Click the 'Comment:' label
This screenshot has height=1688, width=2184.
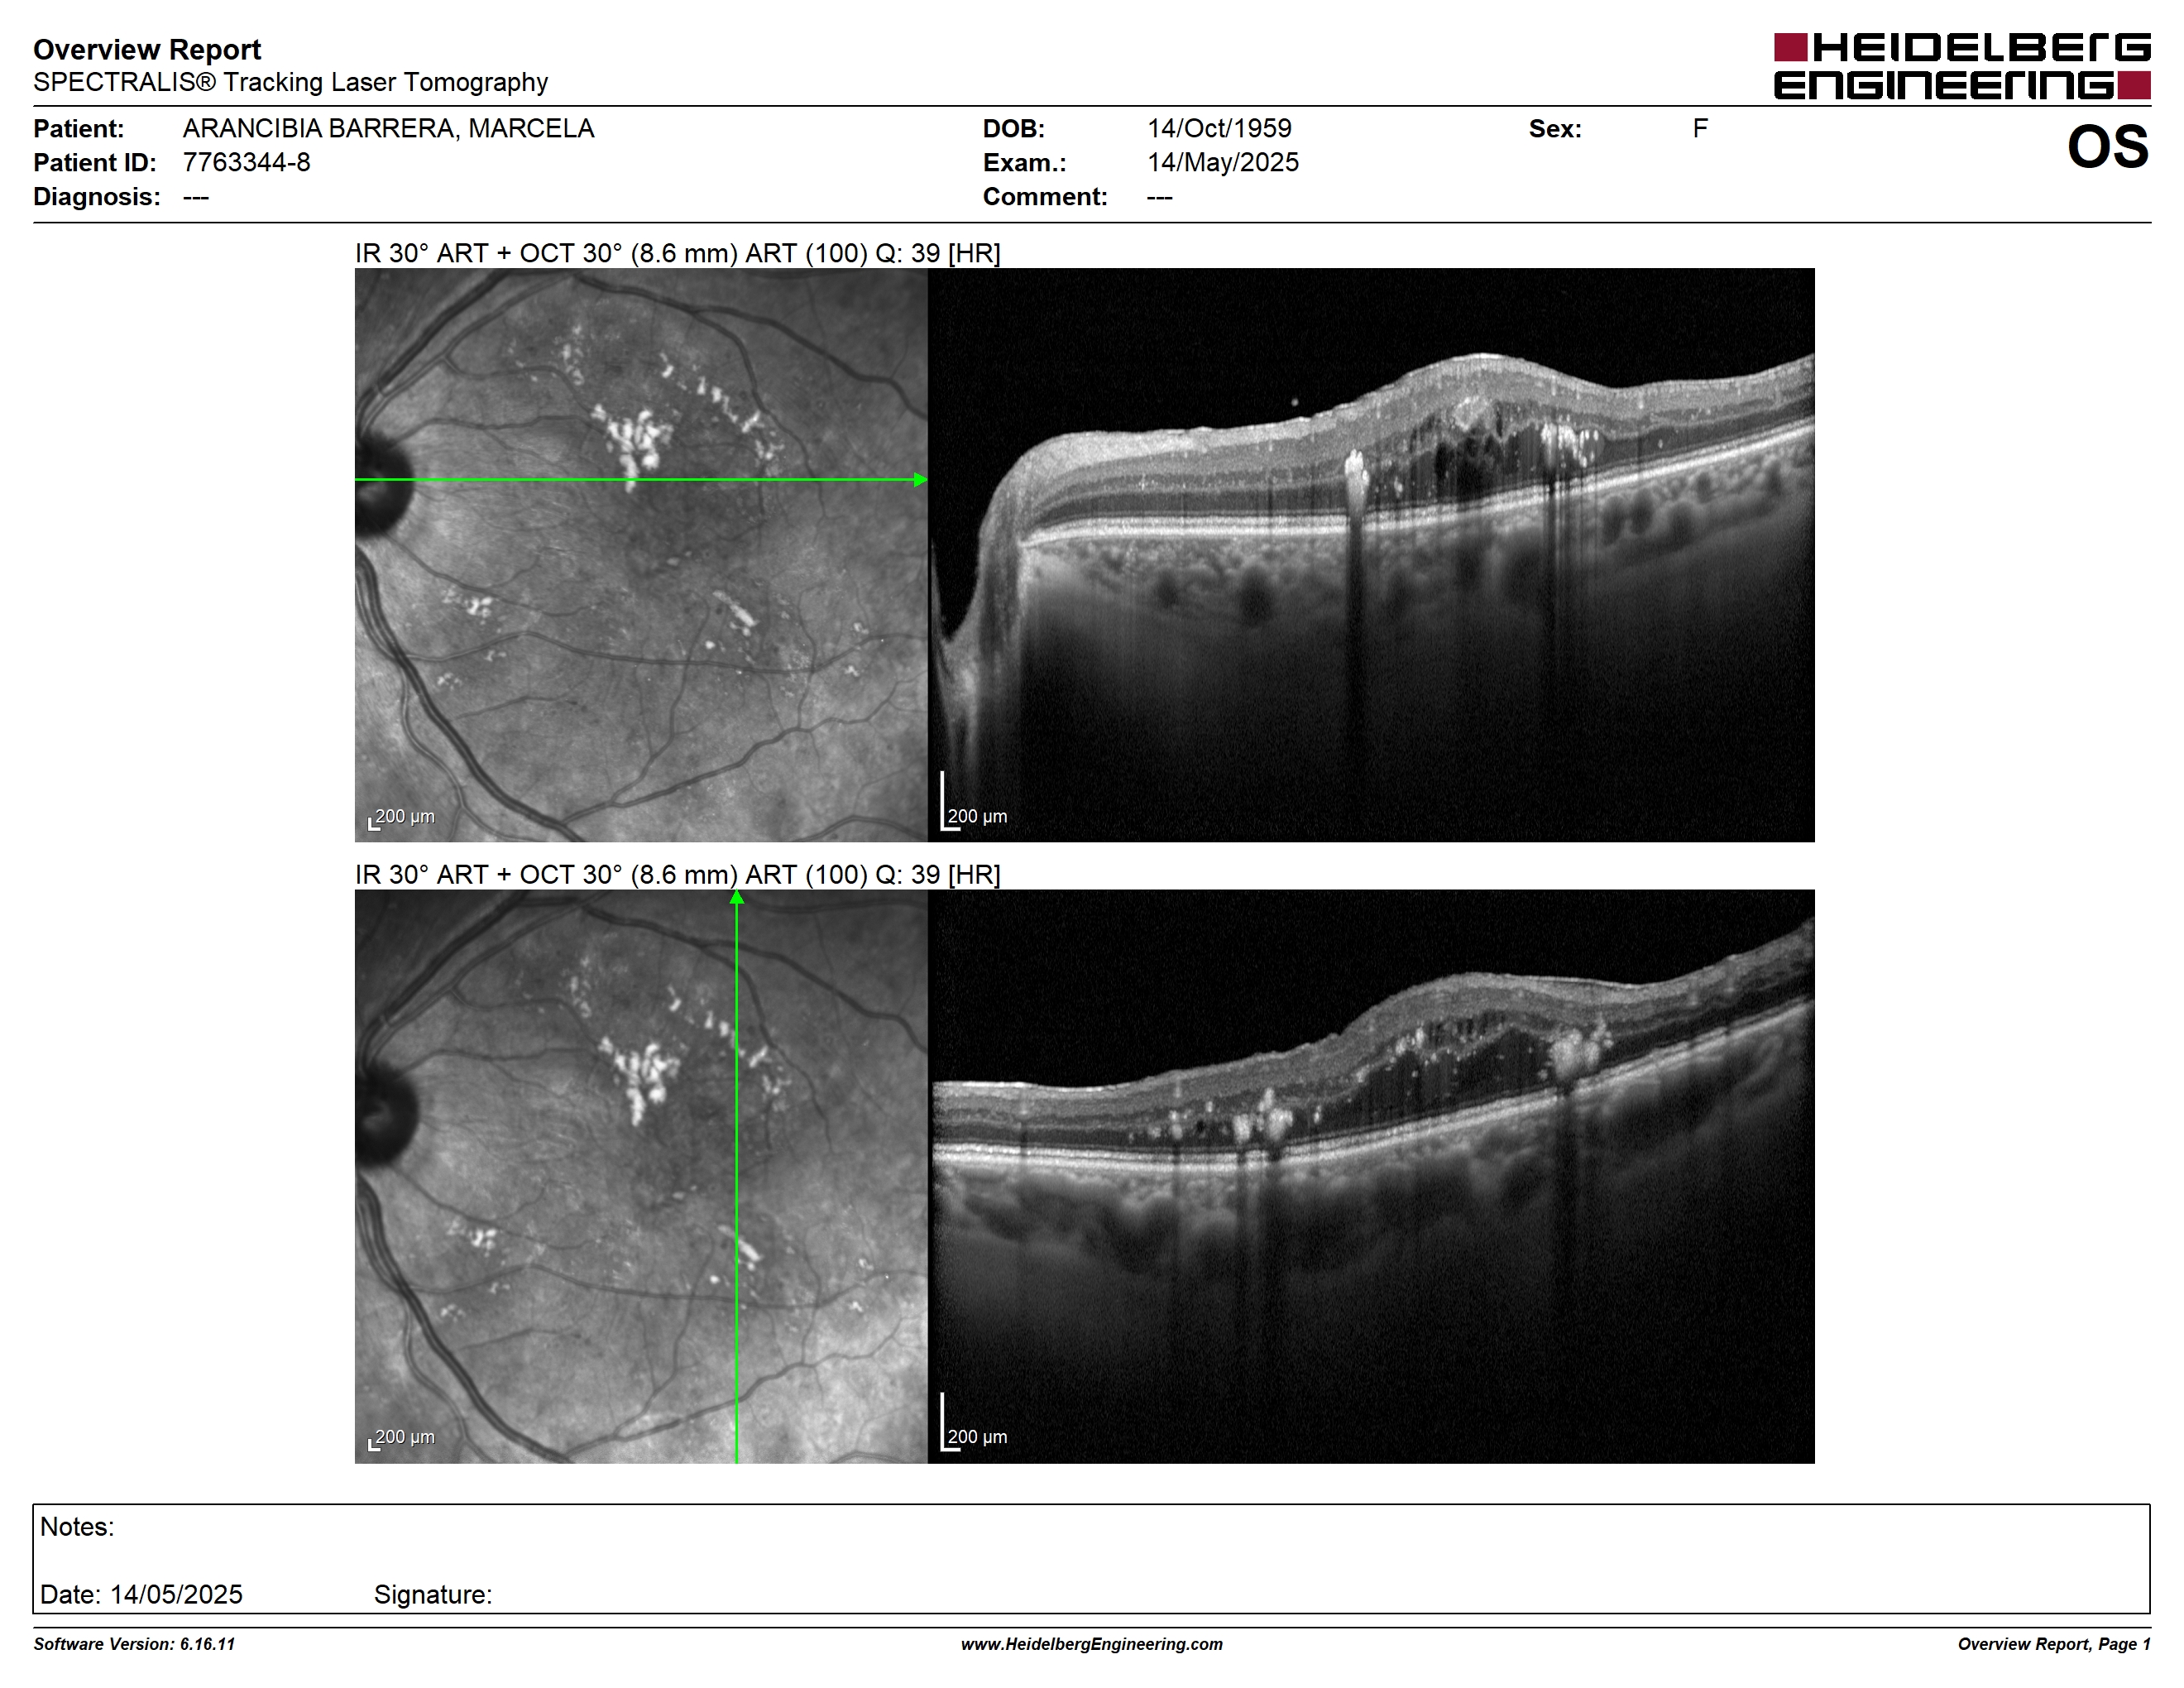[1045, 197]
